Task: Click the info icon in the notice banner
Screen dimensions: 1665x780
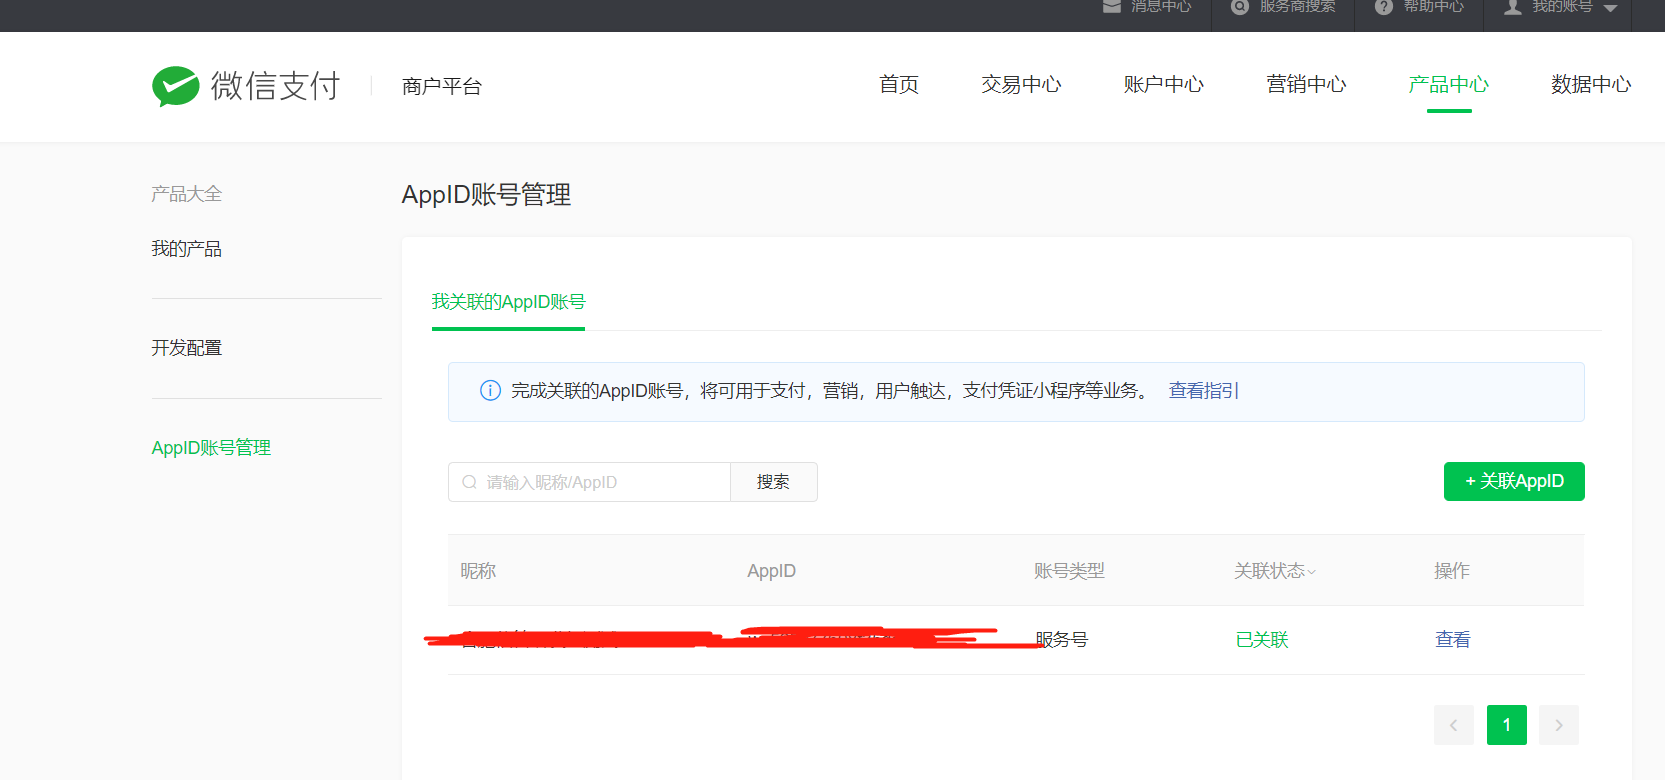Action: (490, 391)
